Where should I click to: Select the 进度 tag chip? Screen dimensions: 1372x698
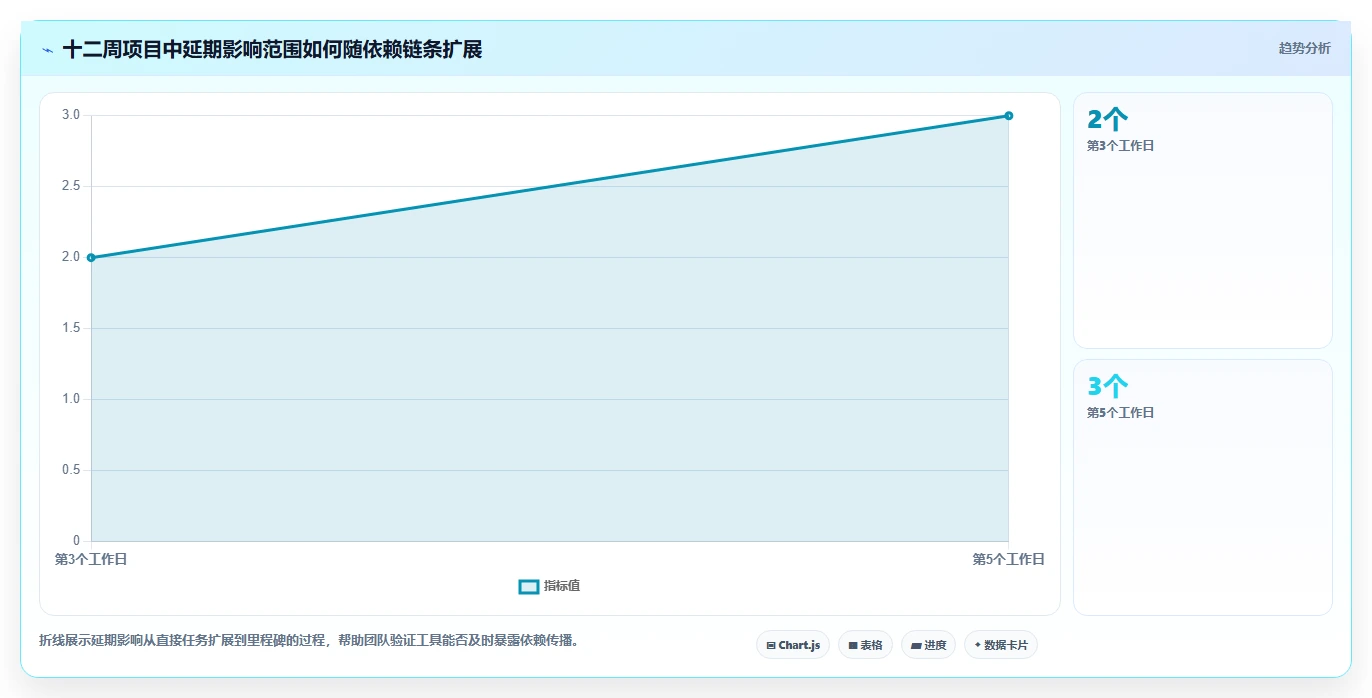[x=928, y=645]
